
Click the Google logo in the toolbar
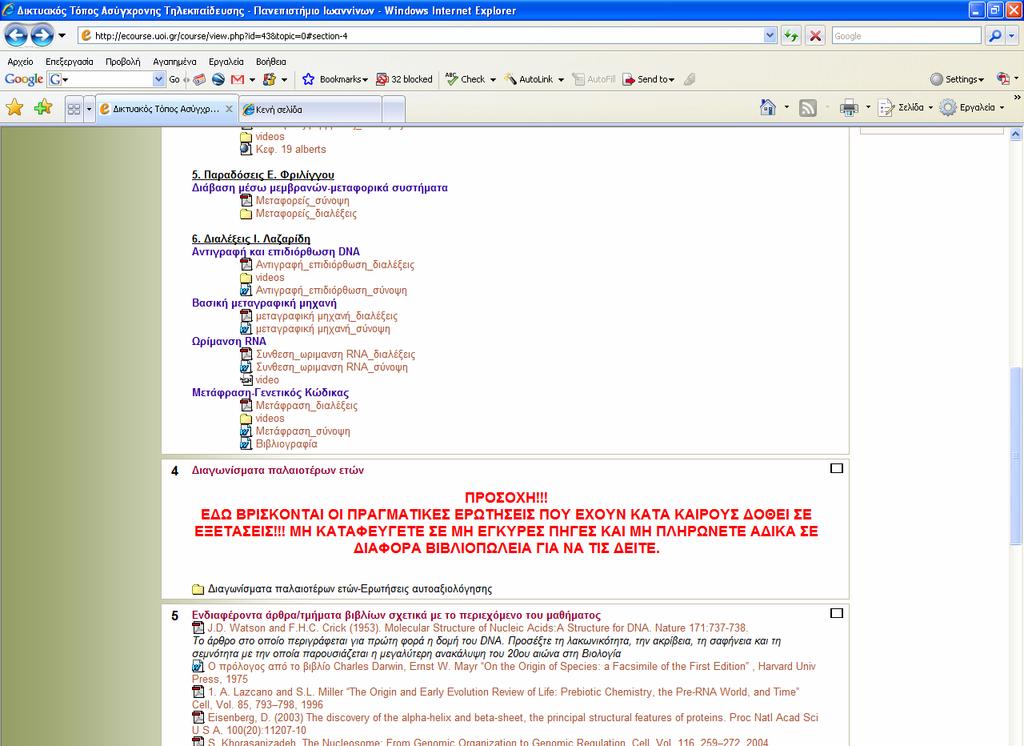[24, 79]
